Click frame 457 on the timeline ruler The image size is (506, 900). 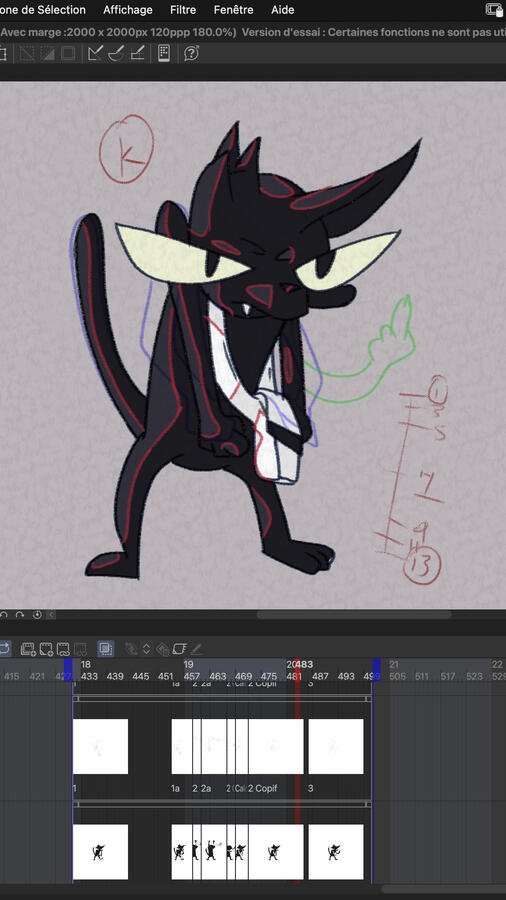192,676
